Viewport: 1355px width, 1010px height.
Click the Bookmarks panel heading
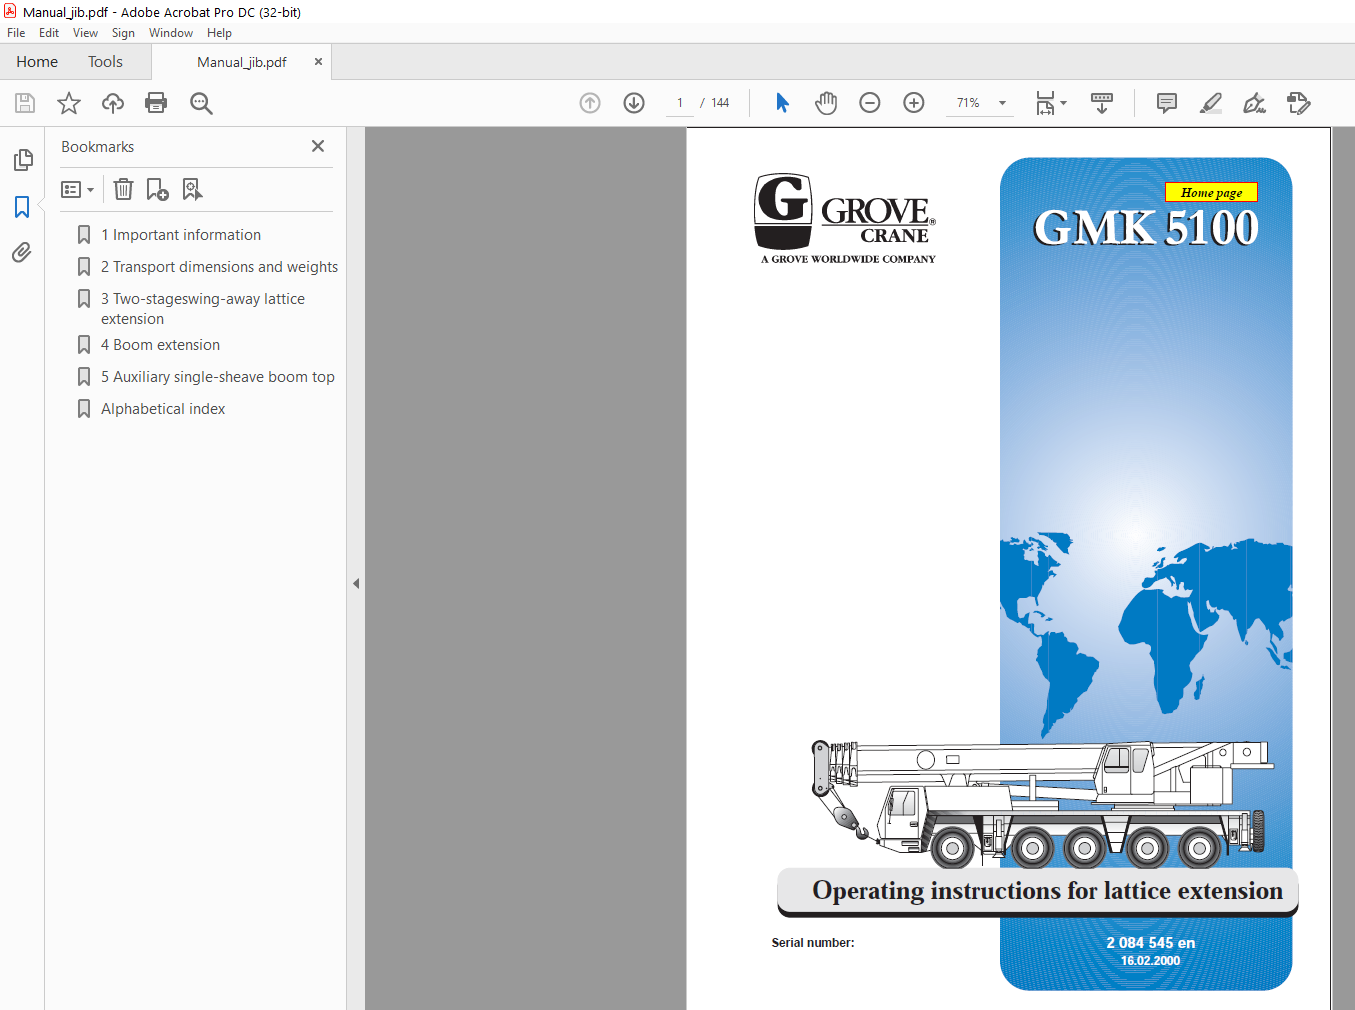pos(97,147)
